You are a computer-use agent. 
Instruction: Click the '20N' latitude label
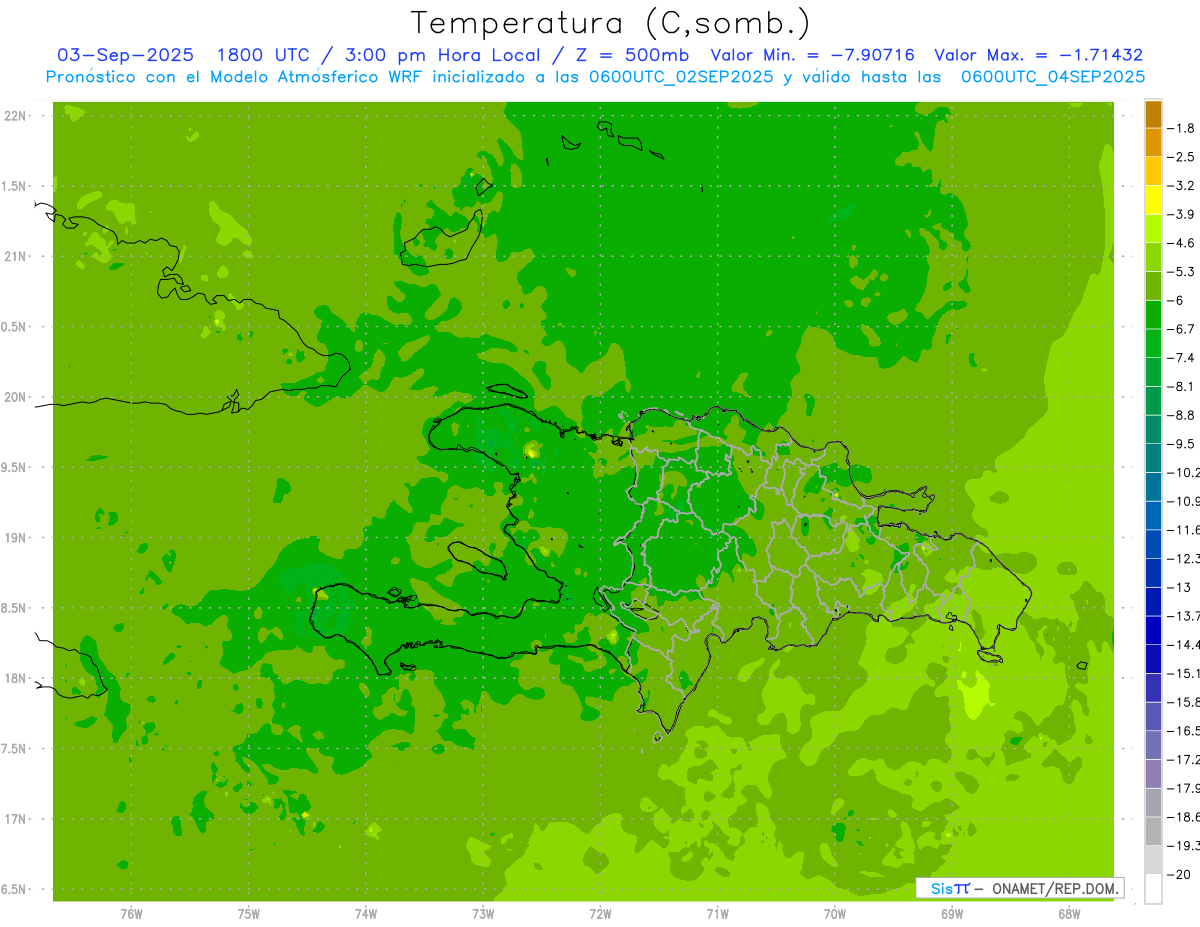[15, 397]
